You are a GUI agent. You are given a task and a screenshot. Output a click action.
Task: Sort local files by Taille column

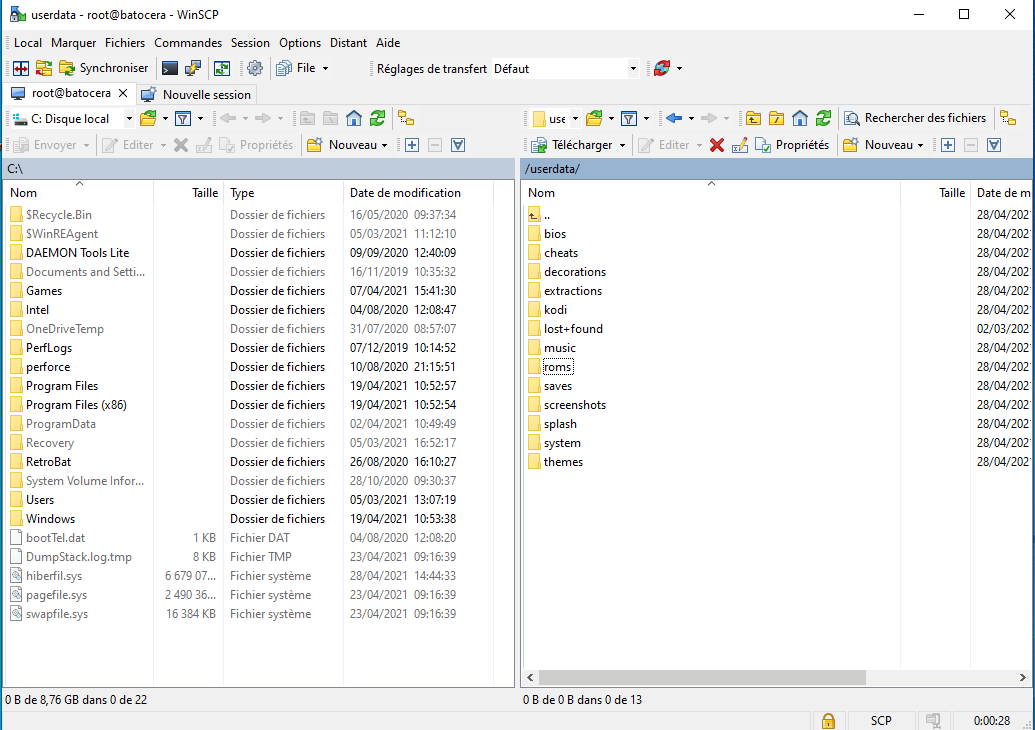pyautogui.click(x=189, y=193)
